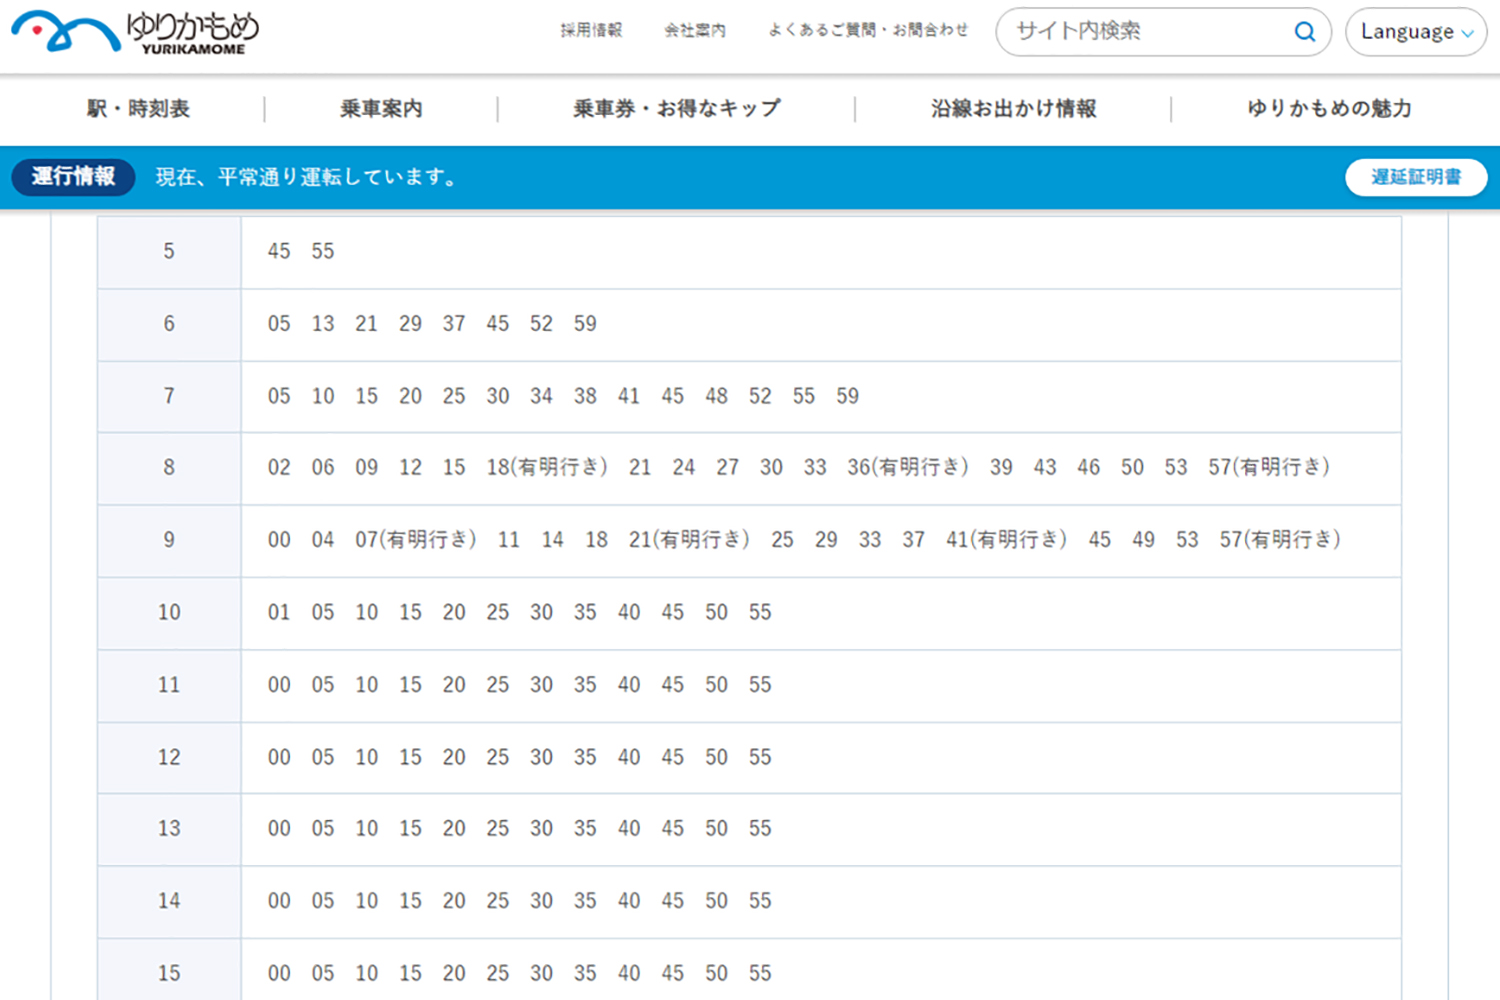Visit the 会社案内 page
This screenshot has height=1000, width=1500.
click(x=695, y=30)
